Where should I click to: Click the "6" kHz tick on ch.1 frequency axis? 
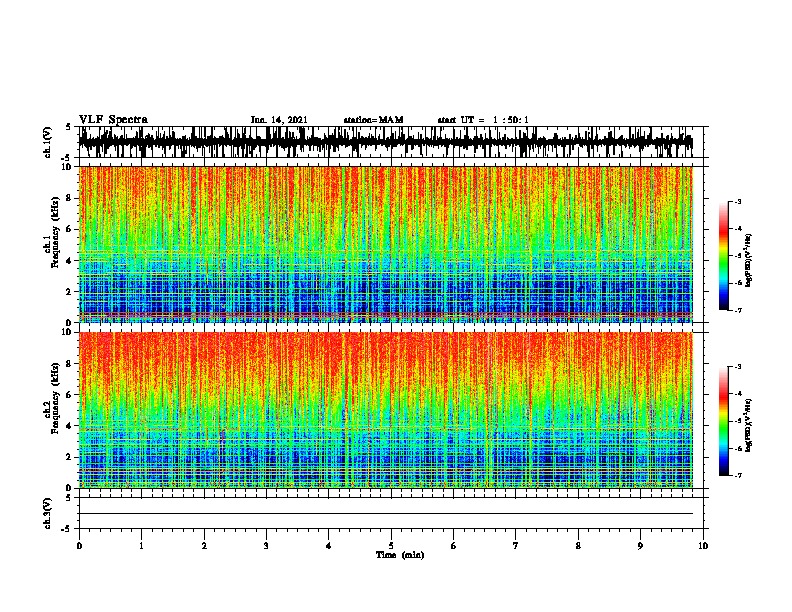point(70,229)
